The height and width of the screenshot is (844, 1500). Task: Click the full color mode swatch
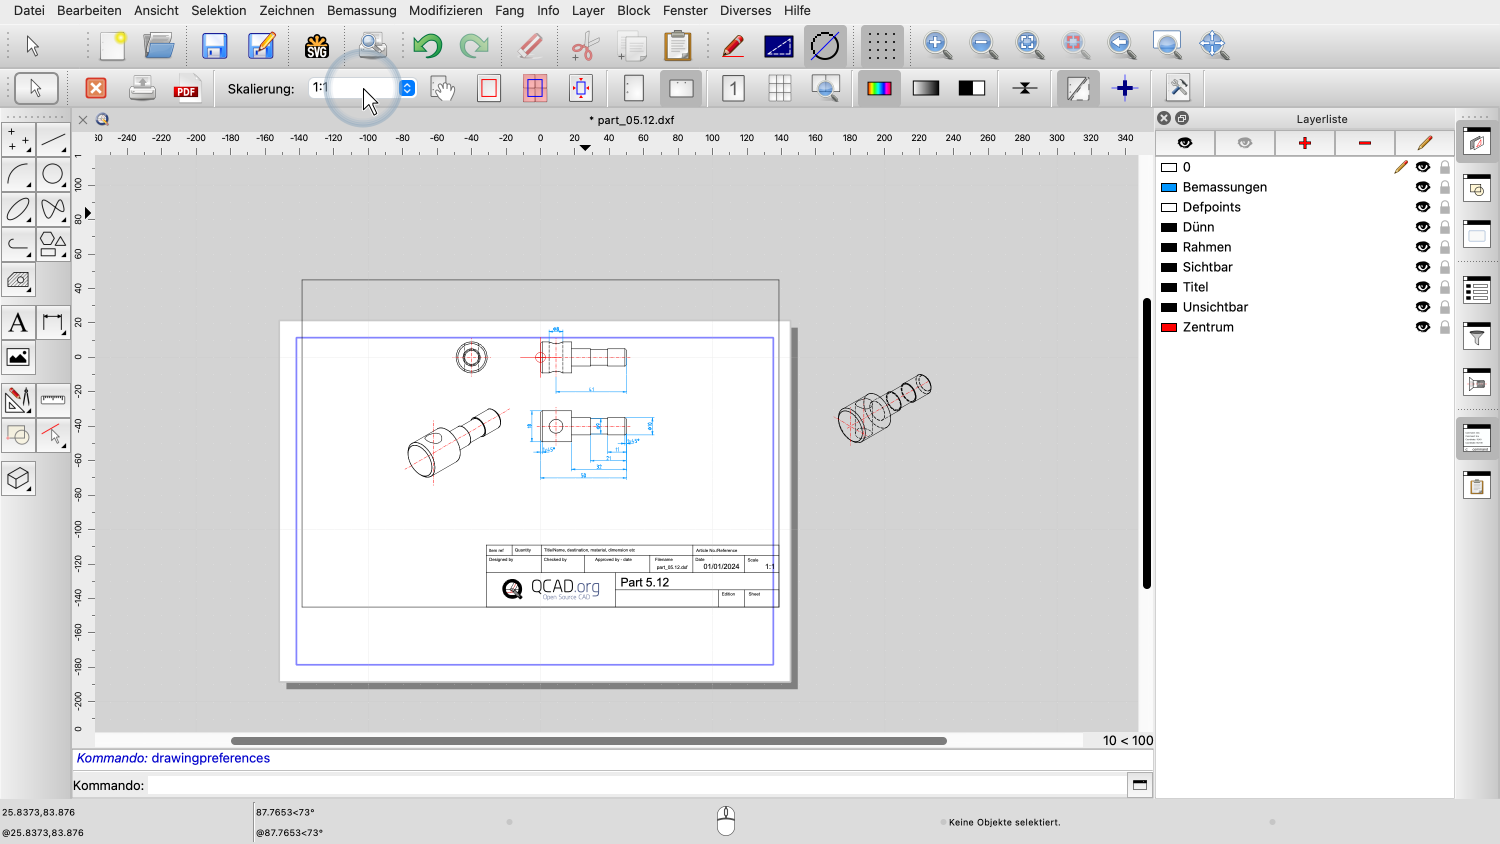pos(879,89)
